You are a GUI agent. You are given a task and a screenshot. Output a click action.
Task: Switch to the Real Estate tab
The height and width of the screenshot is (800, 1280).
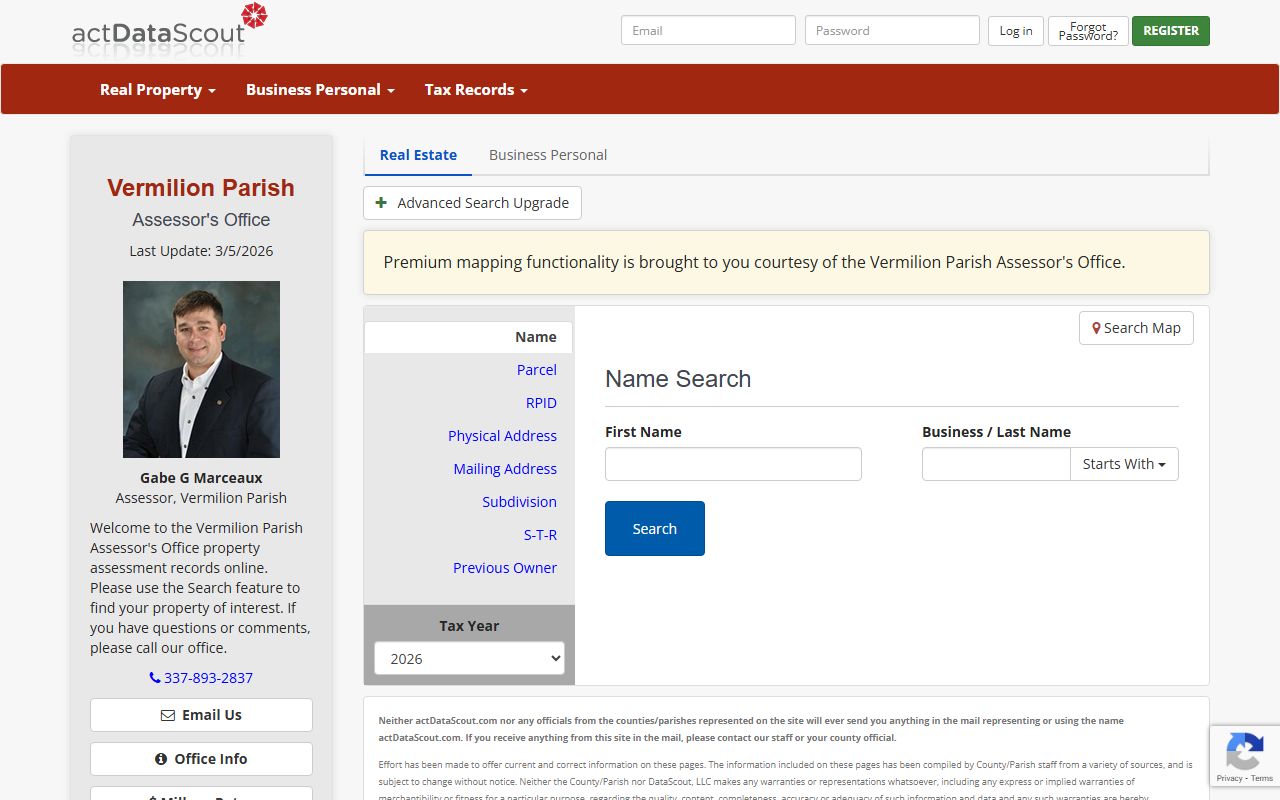418,155
